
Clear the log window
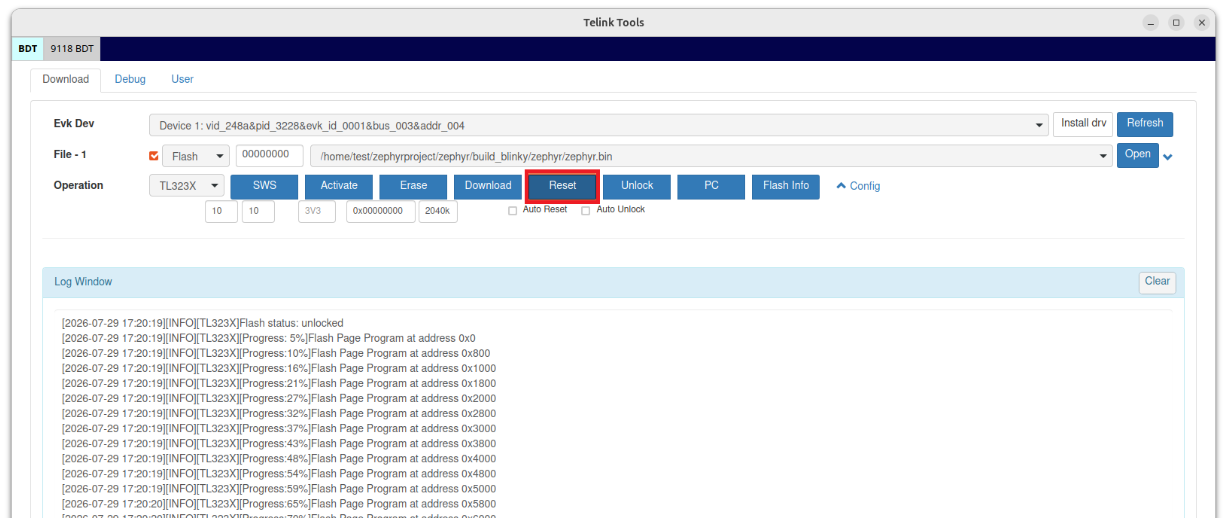point(1157,282)
